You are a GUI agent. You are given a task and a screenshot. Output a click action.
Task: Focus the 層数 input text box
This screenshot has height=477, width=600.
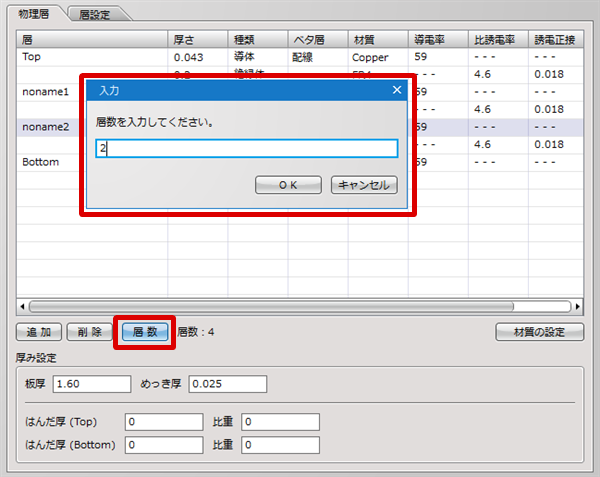coord(246,149)
